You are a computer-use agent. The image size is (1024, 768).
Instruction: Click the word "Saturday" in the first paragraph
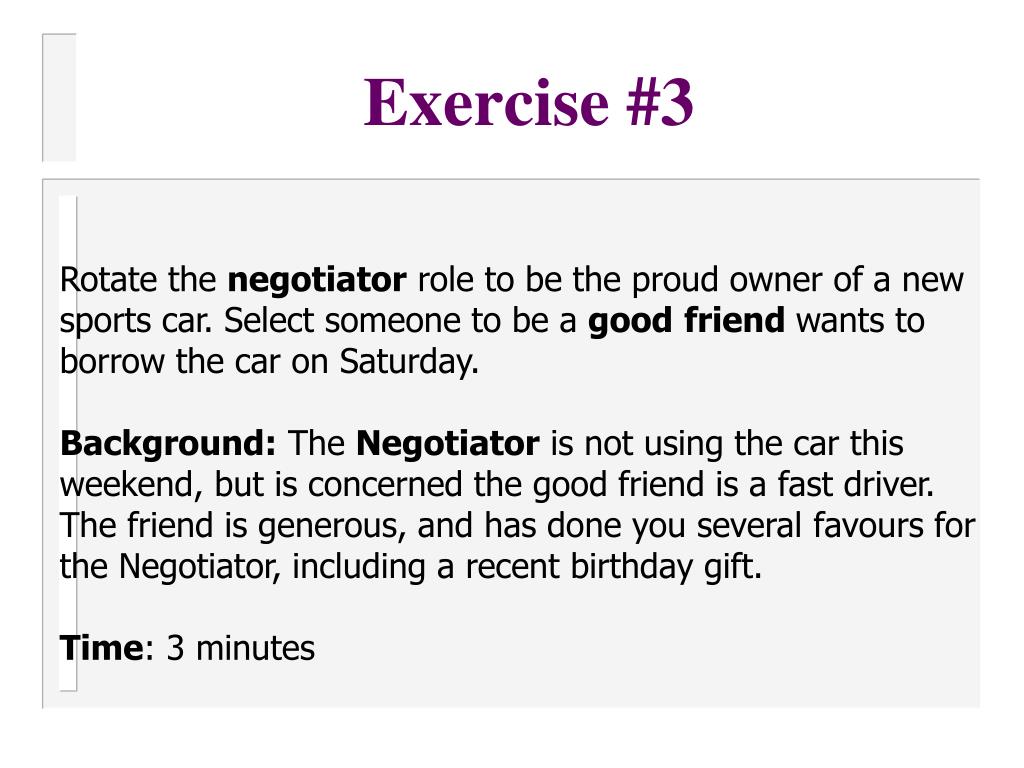tap(408, 362)
